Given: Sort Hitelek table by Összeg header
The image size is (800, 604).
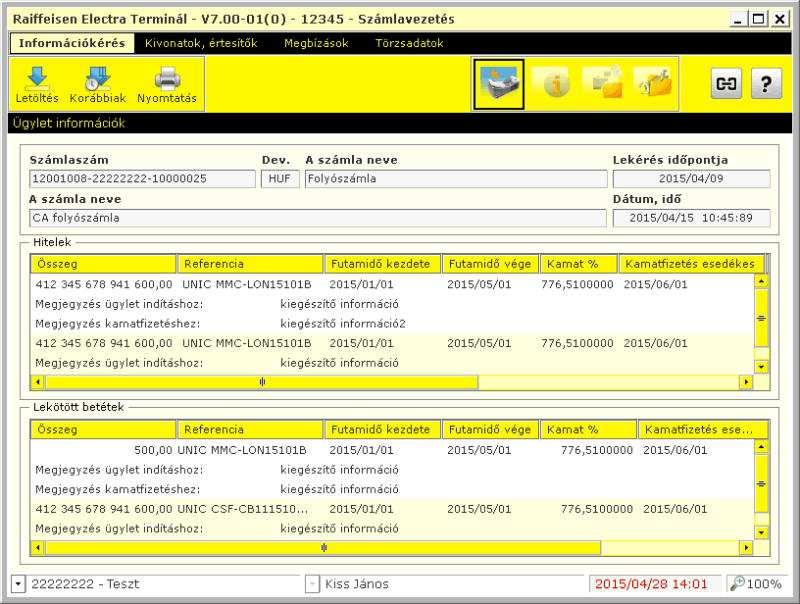Looking at the screenshot, I should 103,264.
